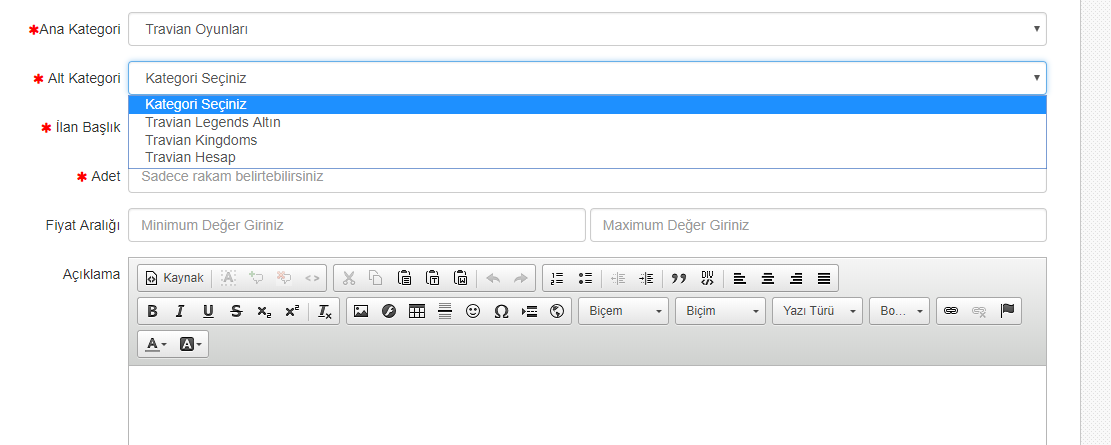
Task: Click the globe iframe icon
Action: [x=556, y=311]
